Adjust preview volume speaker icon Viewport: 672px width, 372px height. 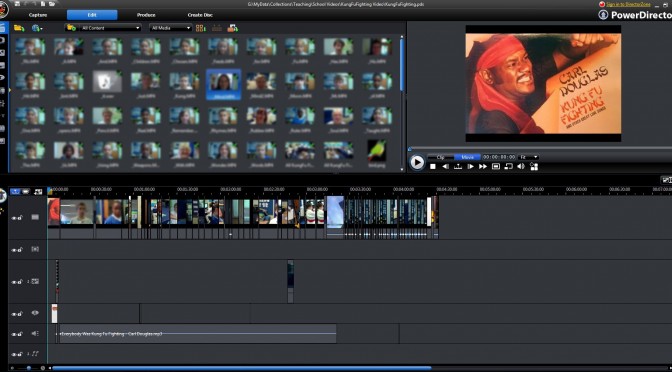[x=521, y=166]
